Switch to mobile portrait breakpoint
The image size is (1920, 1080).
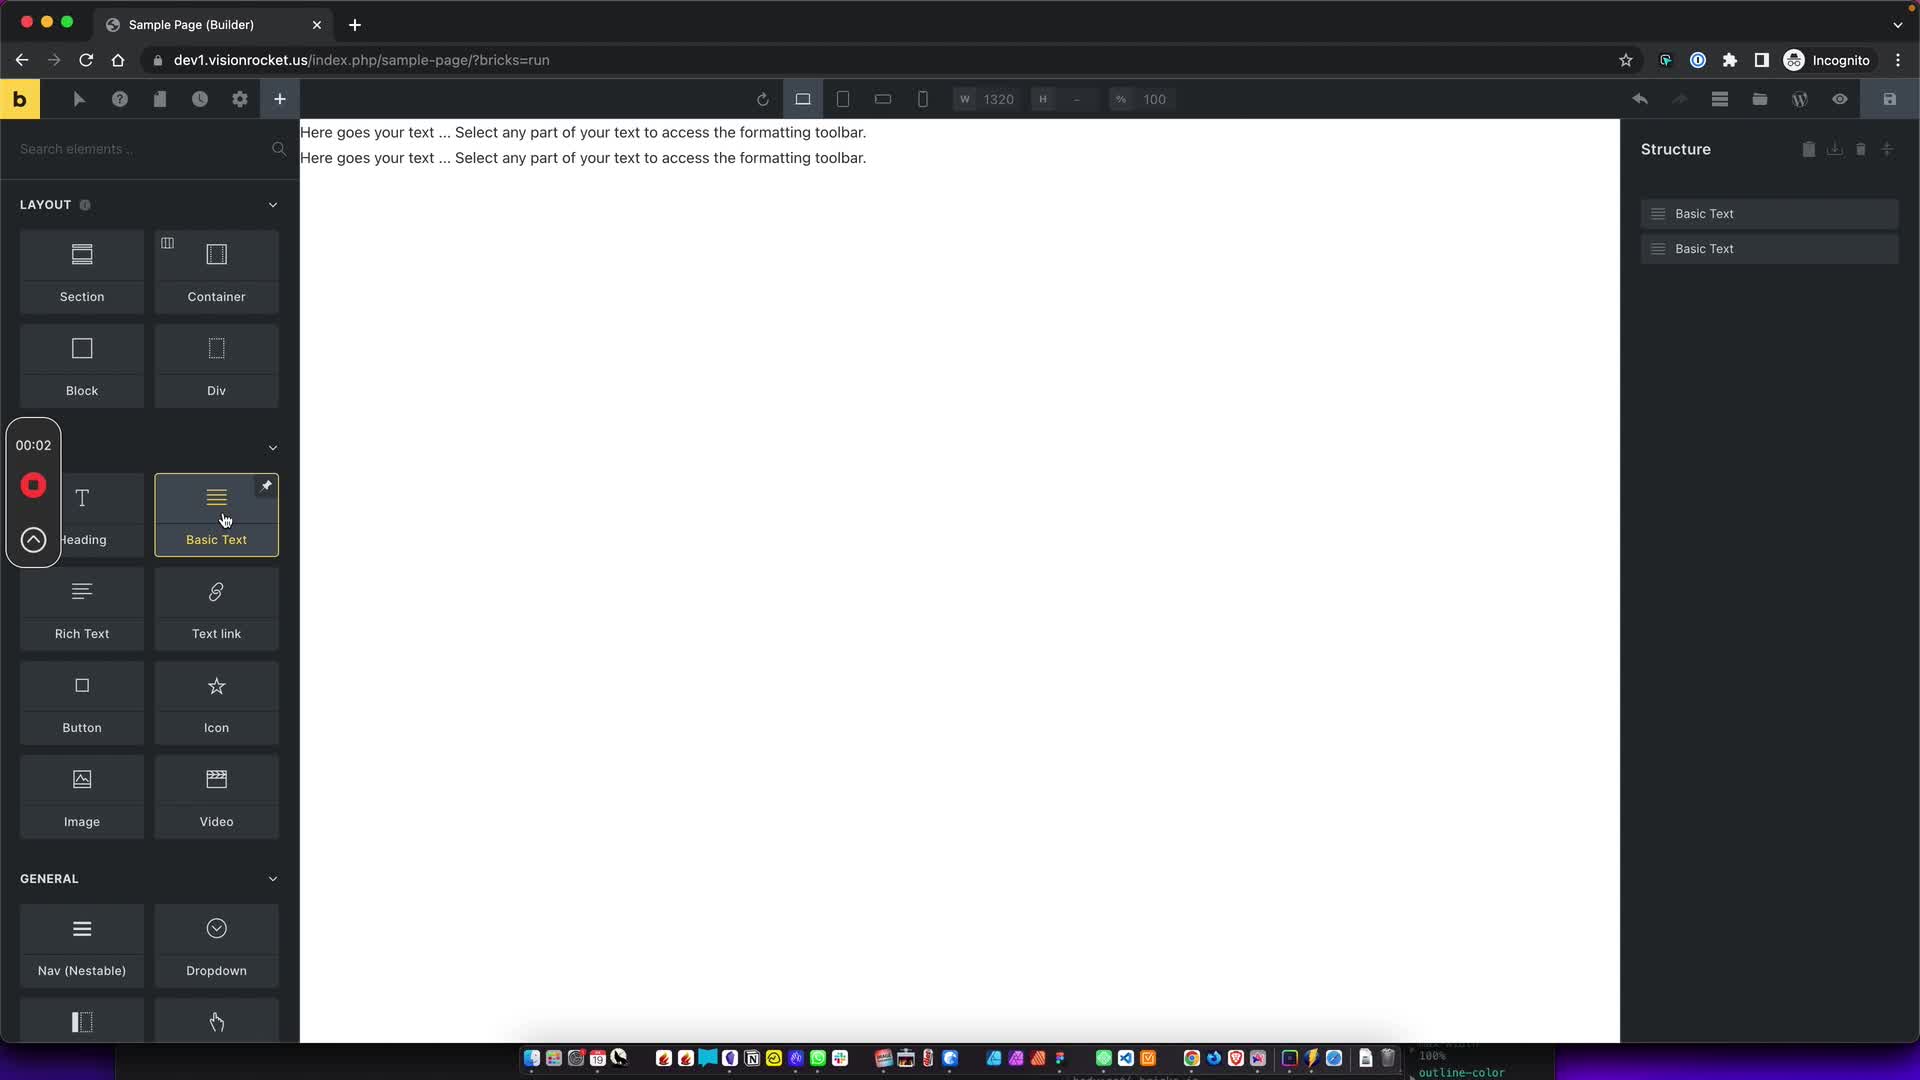point(923,99)
